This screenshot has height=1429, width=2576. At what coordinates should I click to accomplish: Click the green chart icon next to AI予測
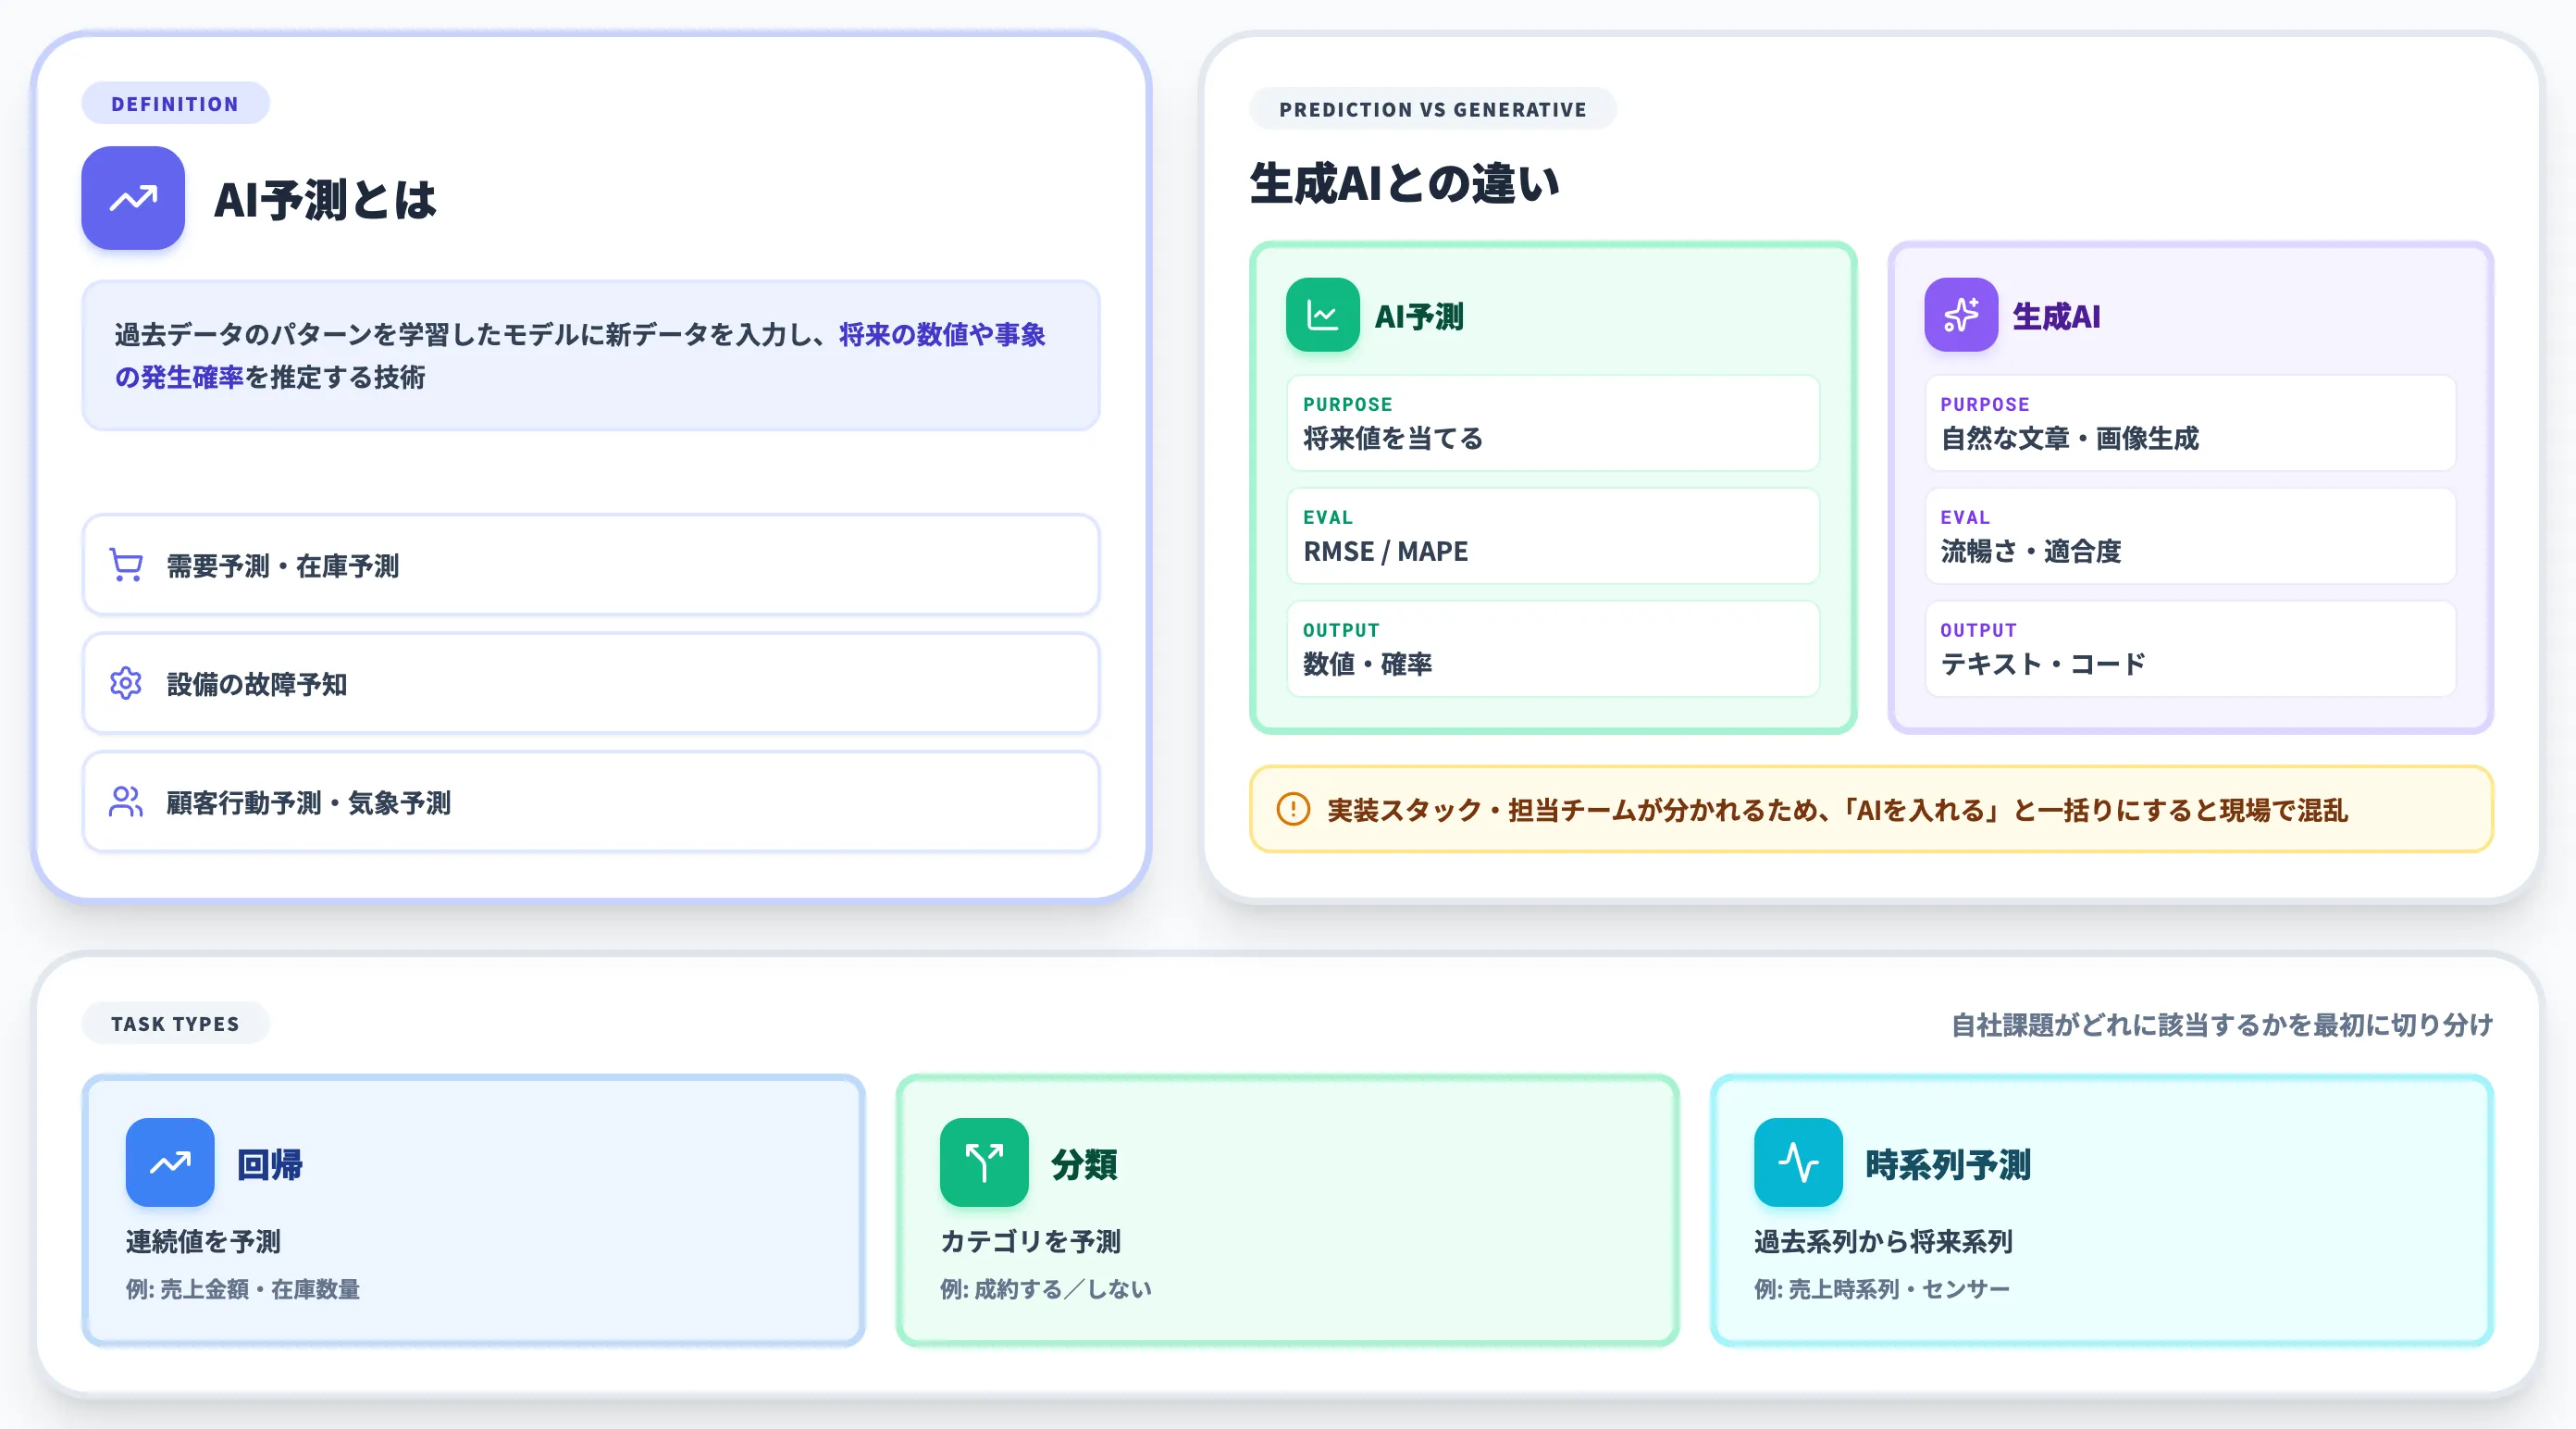(1322, 315)
